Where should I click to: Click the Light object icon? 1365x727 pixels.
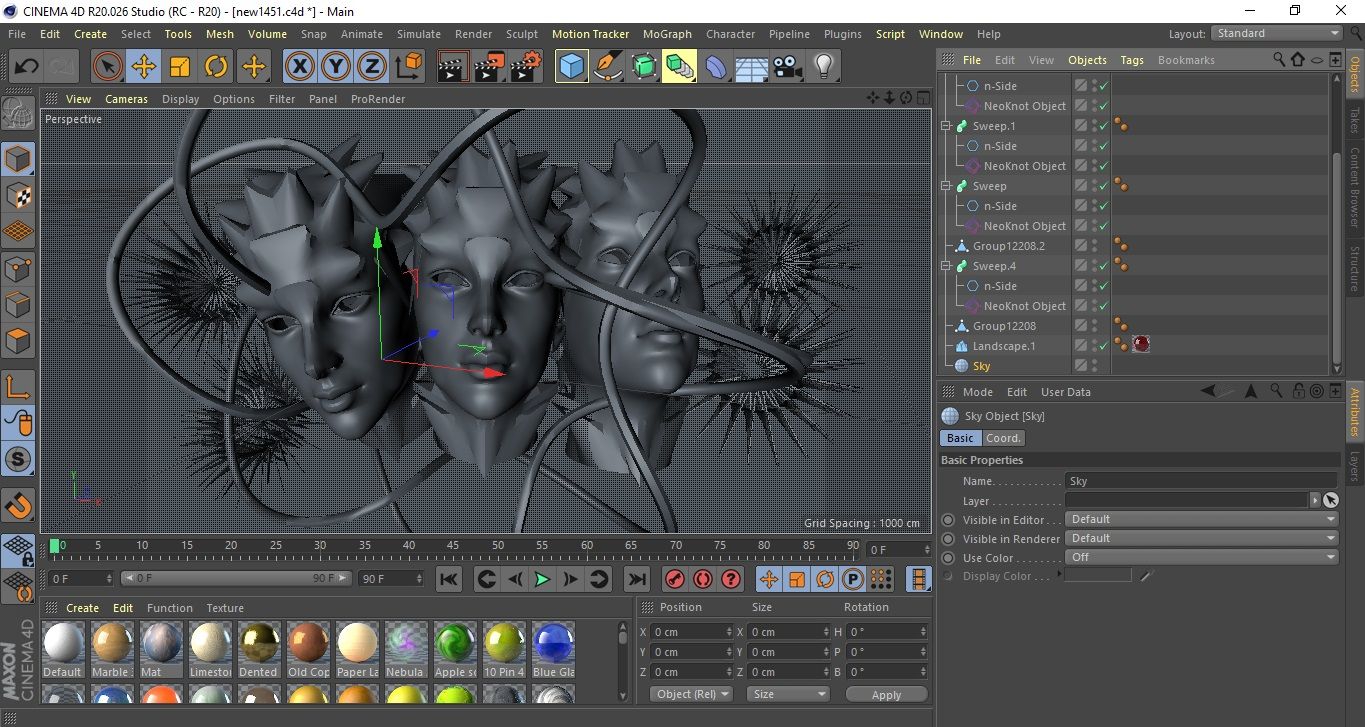[823, 67]
